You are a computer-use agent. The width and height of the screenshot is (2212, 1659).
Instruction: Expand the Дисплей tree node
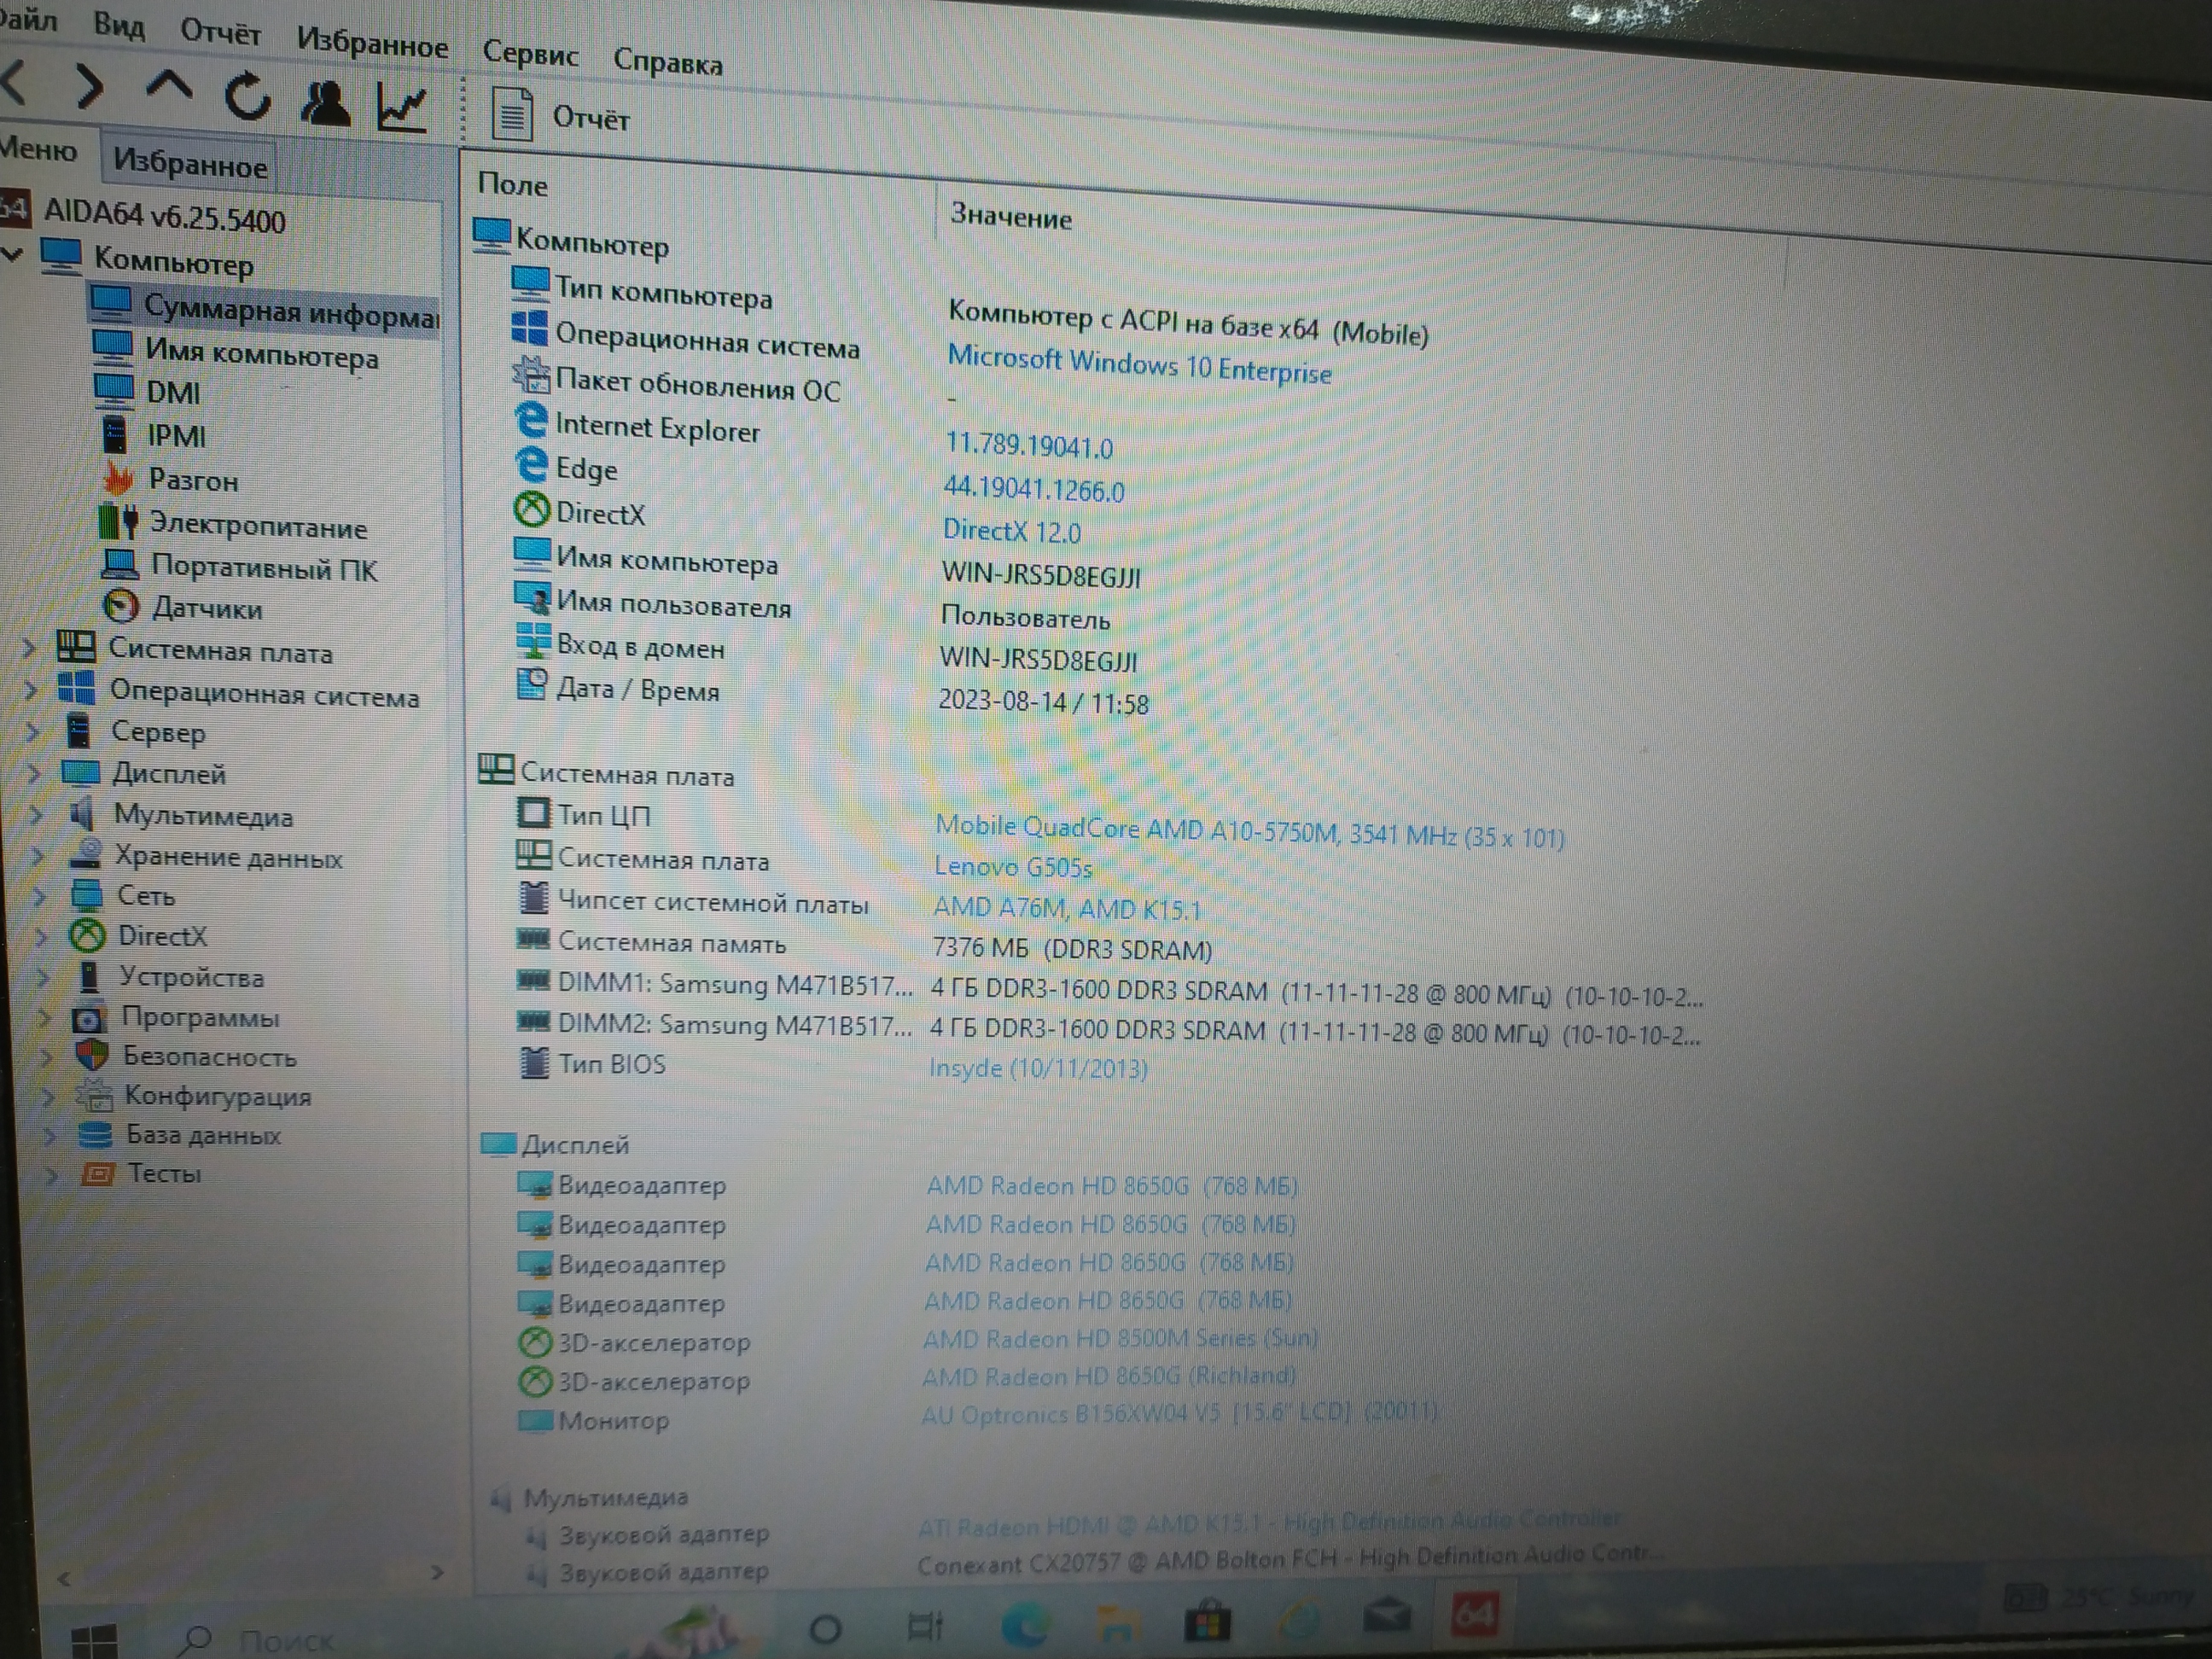click(34, 772)
